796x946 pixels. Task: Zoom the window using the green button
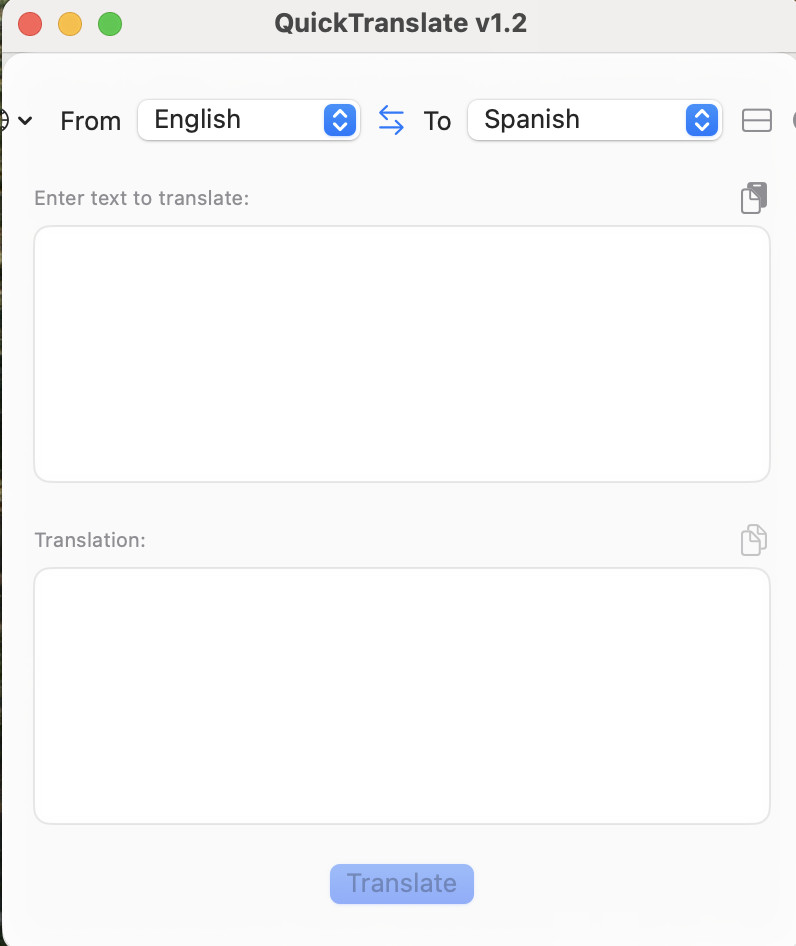pos(109,24)
